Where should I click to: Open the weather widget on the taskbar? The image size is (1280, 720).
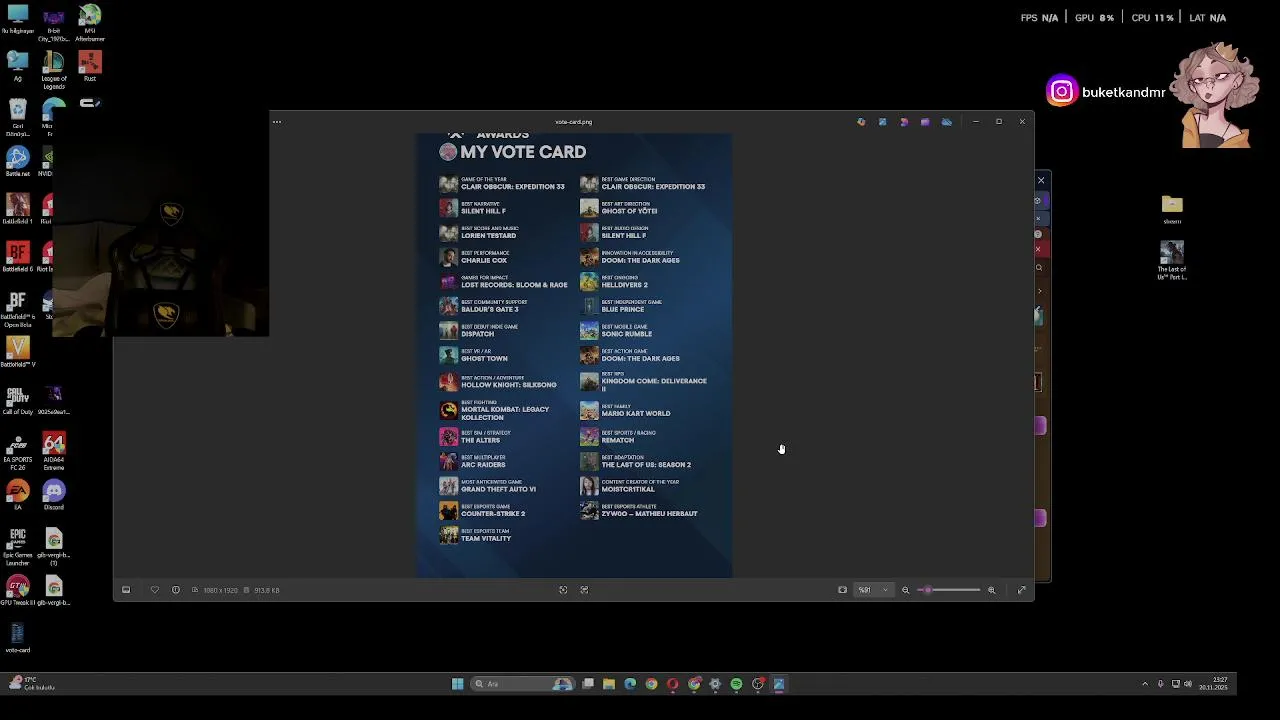(30, 684)
